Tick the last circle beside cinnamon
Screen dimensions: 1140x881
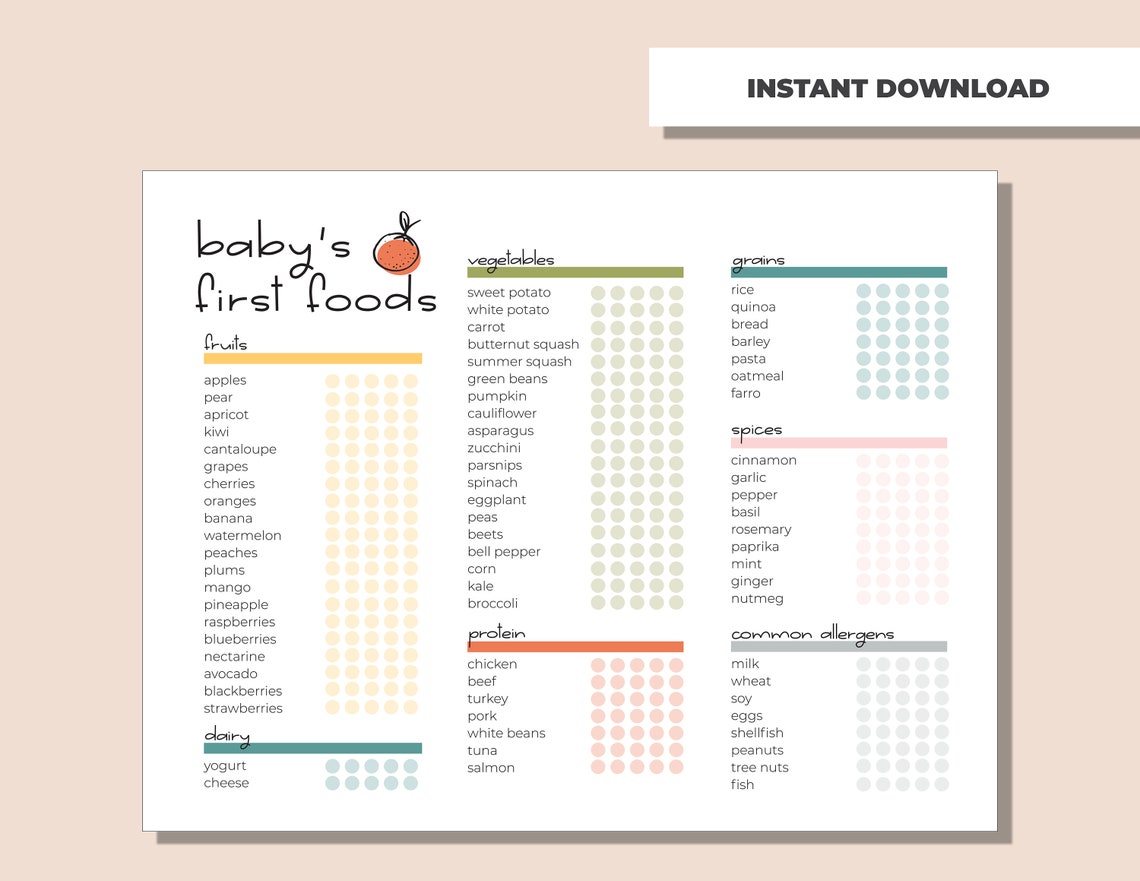pos(942,461)
